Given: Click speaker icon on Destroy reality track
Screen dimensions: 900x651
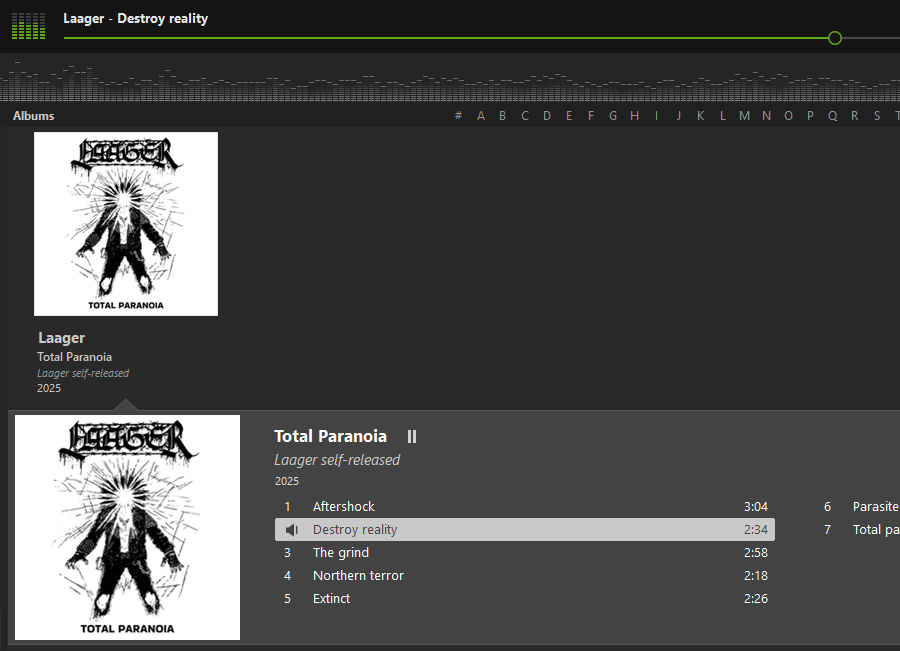Looking at the screenshot, I should click(x=291, y=530).
